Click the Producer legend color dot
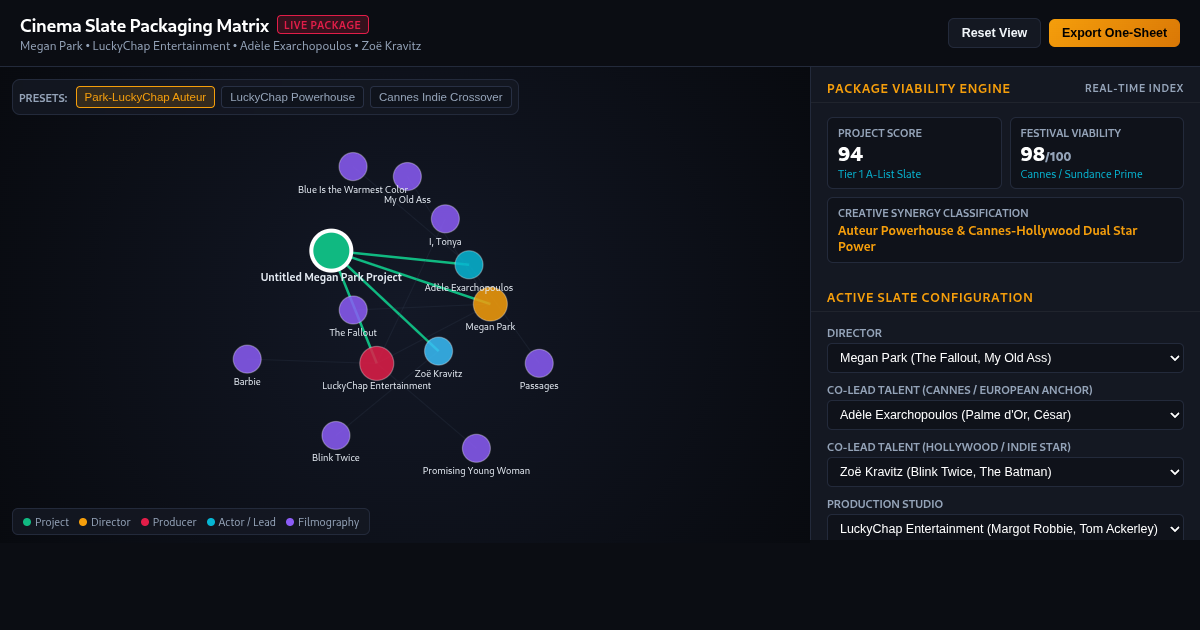The width and height of the screenshot is (1200, 630). 145,522
